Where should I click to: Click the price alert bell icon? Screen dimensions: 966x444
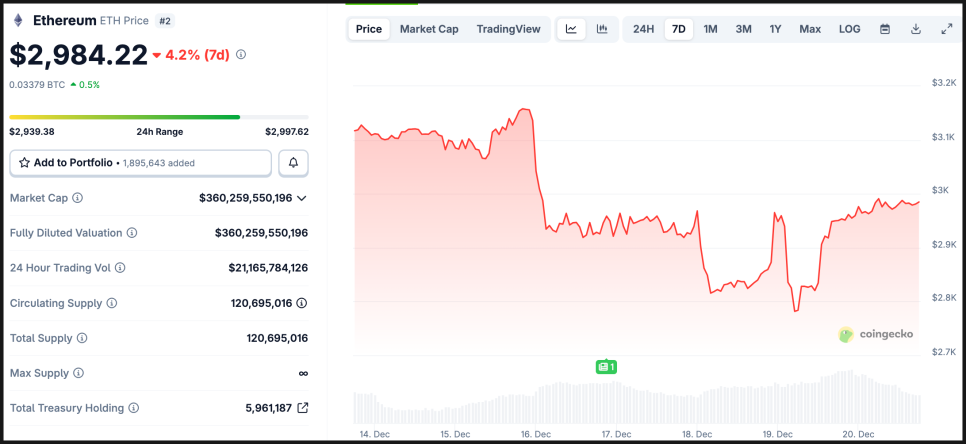click(x=294, y=162)
